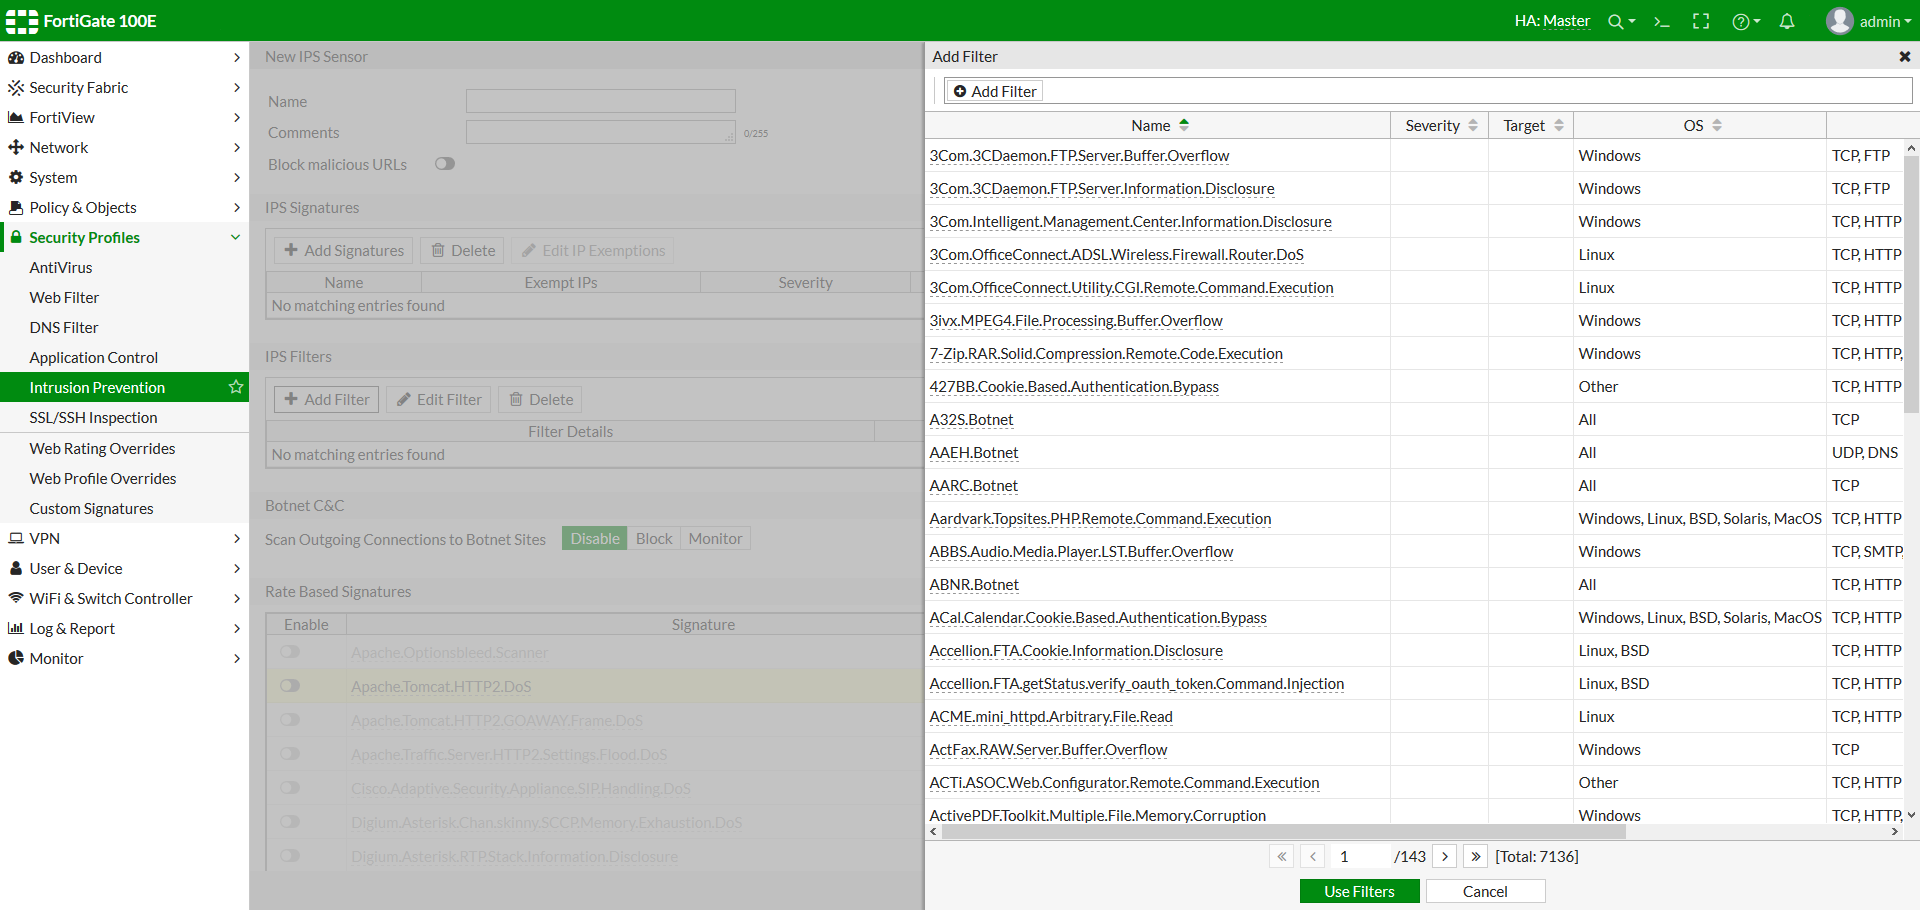This screenshot has height=910, width=1920.
Task: Go to previous page of signatures
Action: coord(1313,857)
